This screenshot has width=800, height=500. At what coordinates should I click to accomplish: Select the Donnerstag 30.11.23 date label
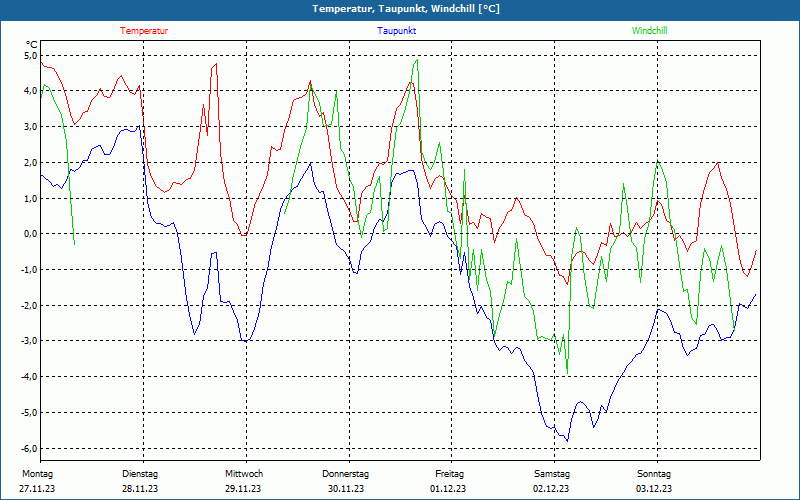click(x=345, y=481)
